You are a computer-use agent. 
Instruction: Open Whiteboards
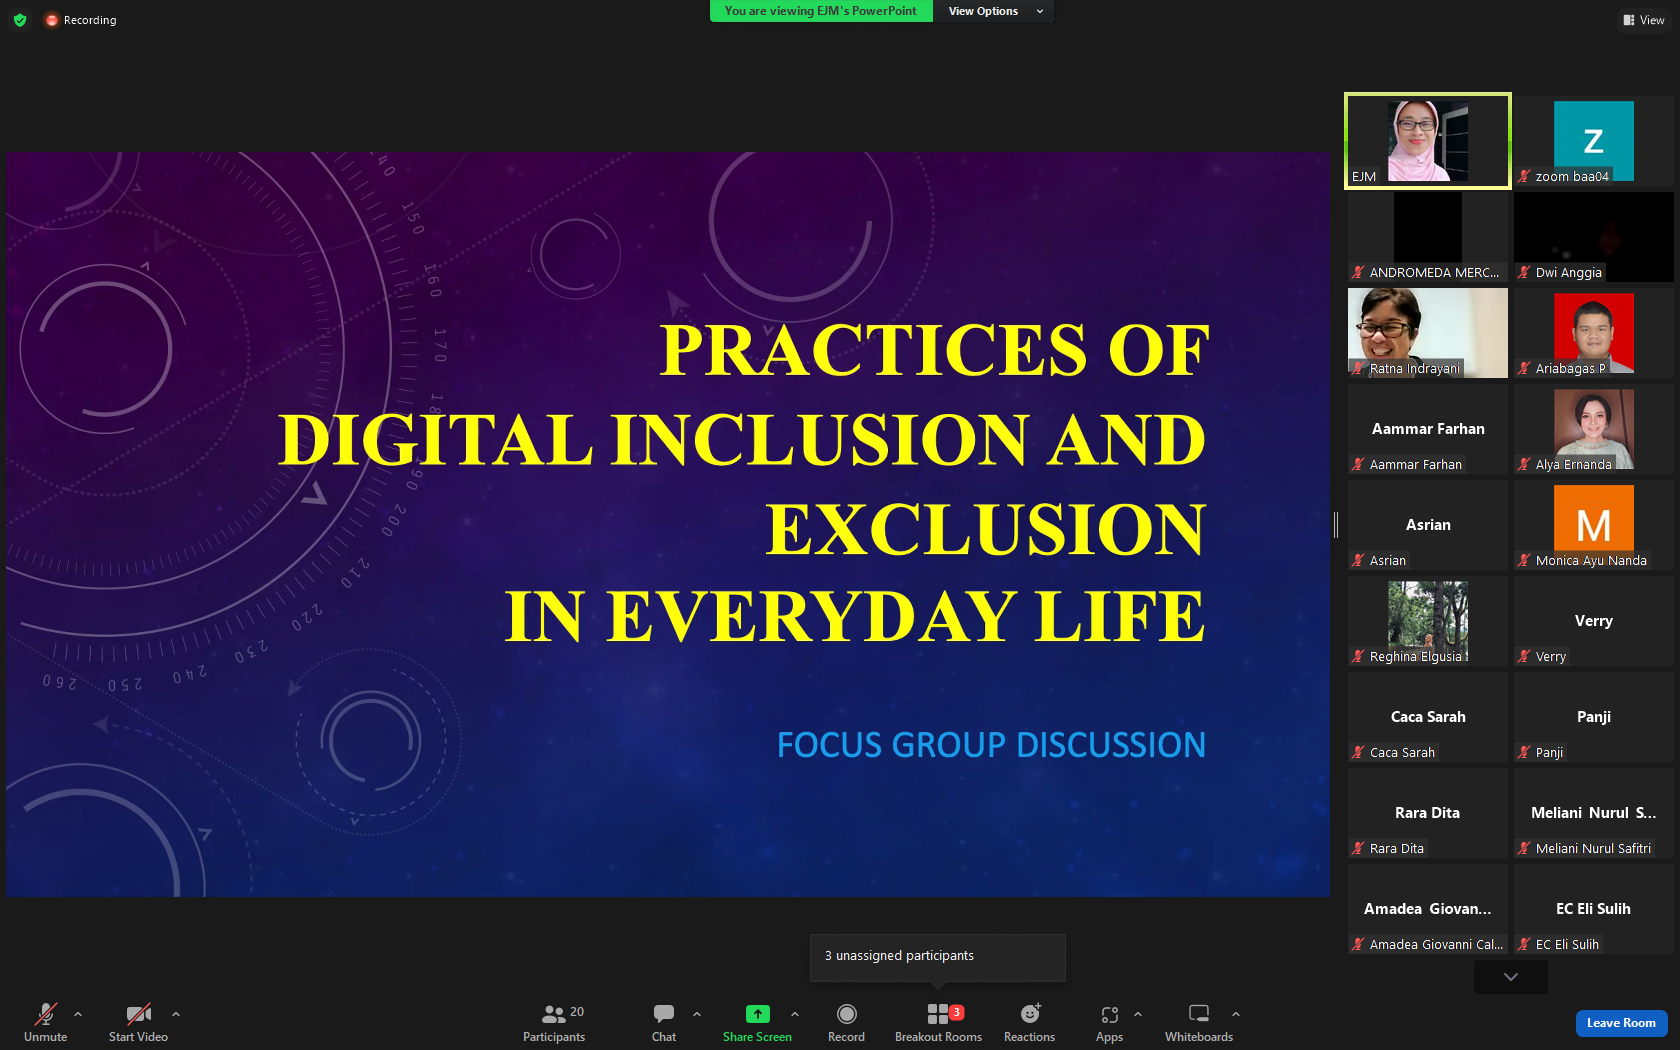[x=1199, y=1023]
